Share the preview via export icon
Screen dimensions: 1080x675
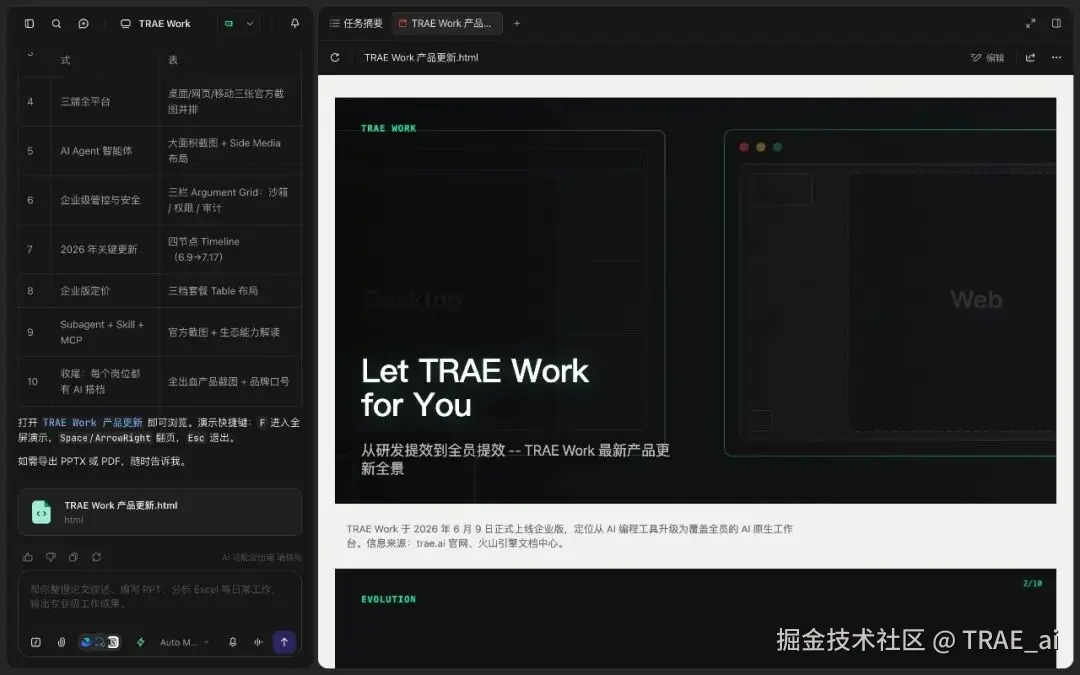coord(1030,58)
